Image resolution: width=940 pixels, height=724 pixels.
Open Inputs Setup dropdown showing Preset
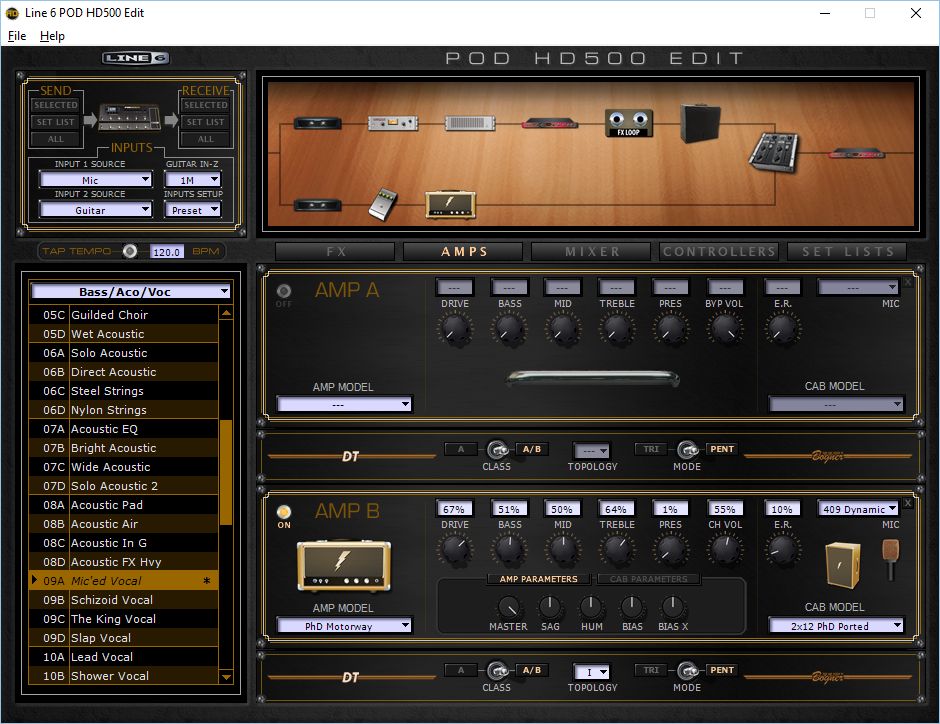(x=192, y=210)
